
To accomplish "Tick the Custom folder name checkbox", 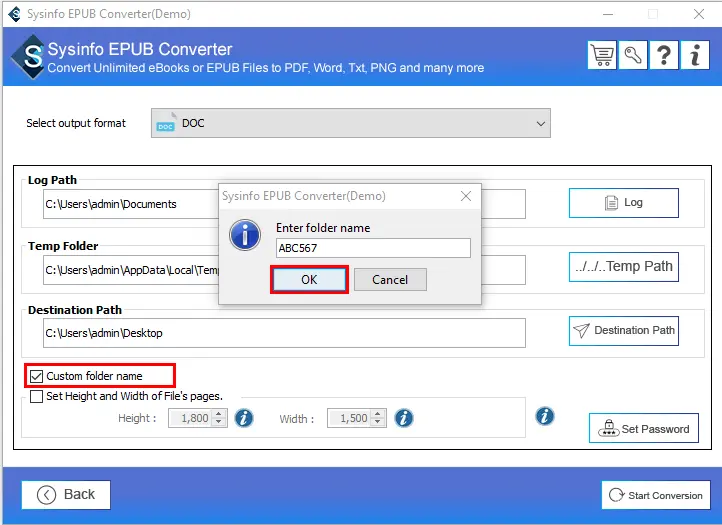I will pyautogui.click(x=36, y=376).
